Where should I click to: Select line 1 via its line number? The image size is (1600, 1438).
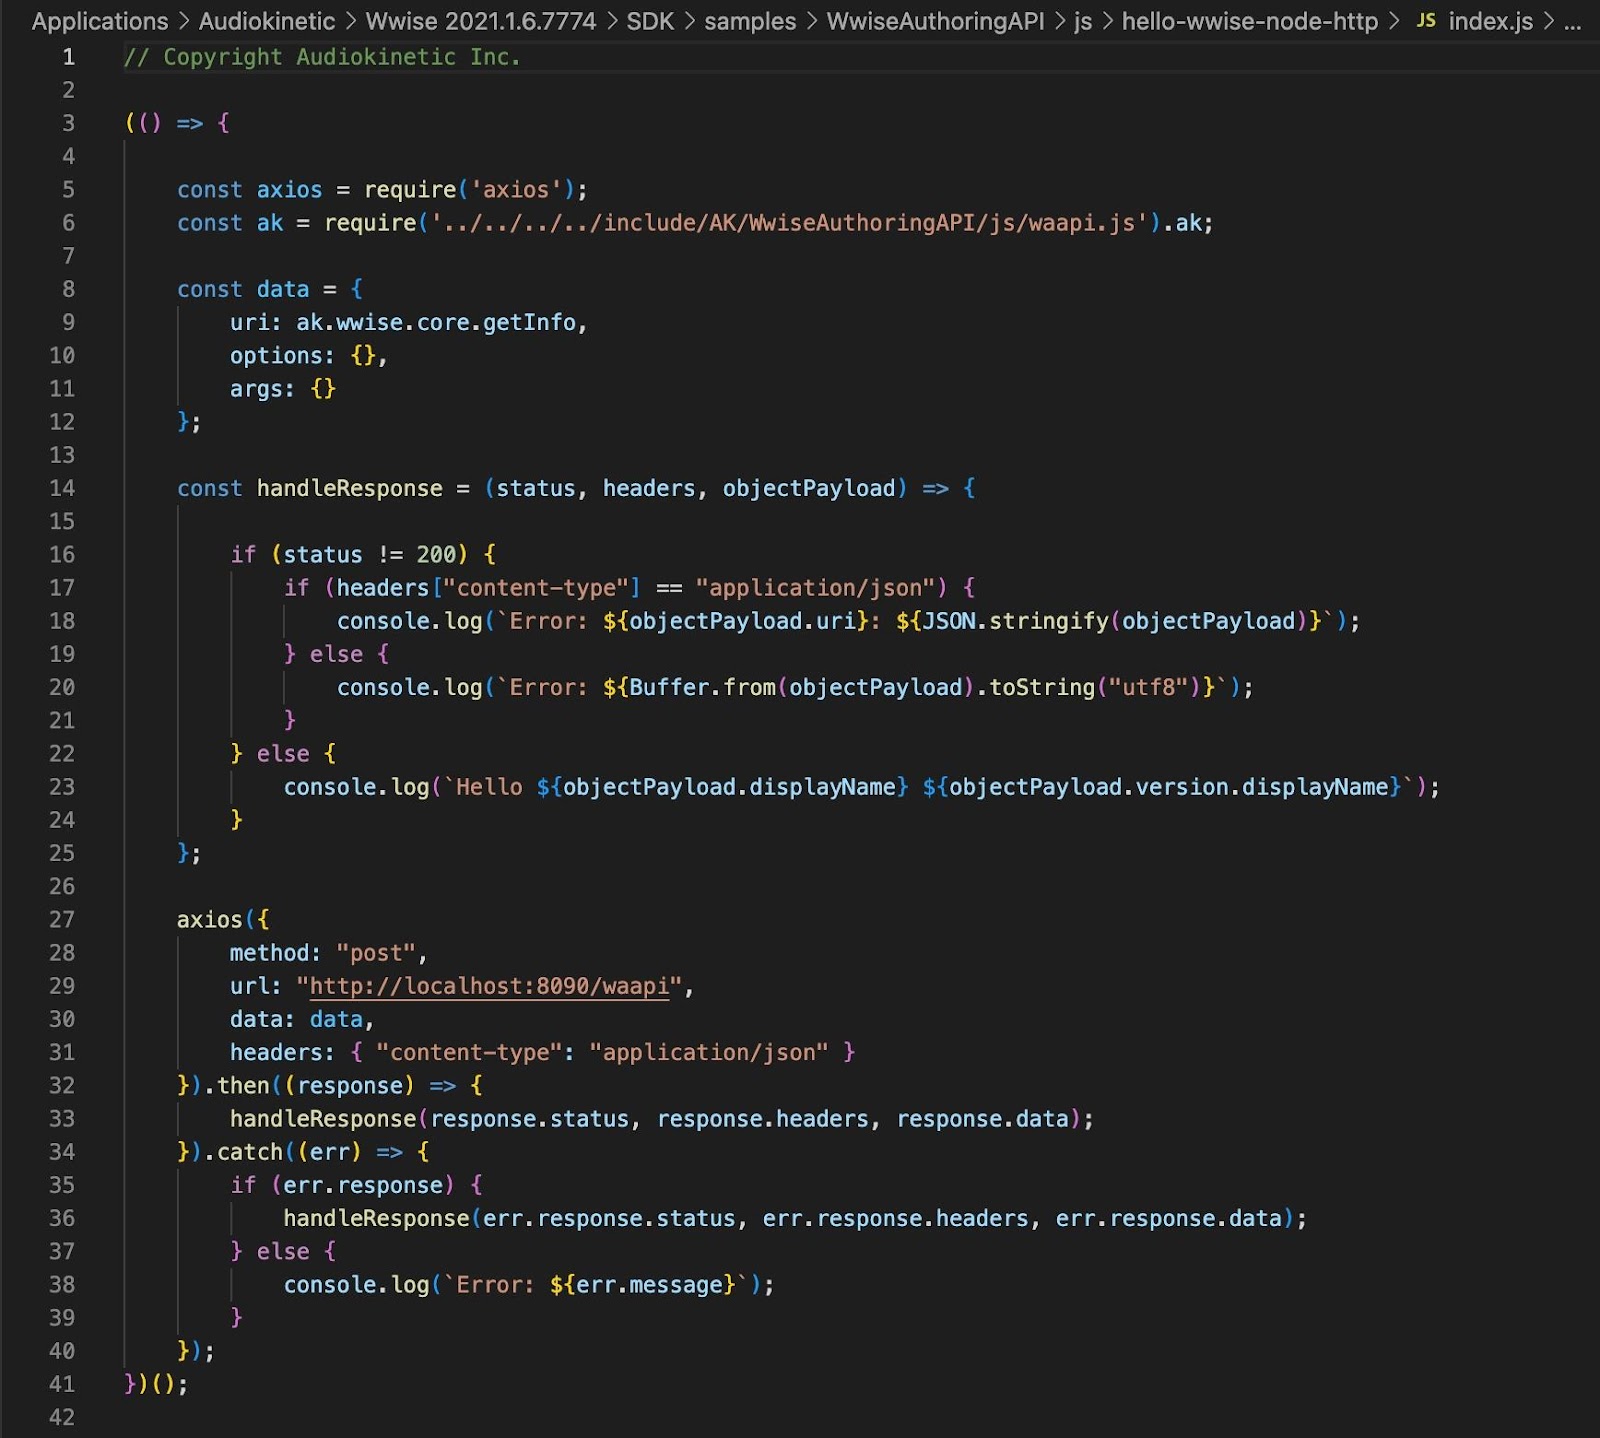coord(68,57)
